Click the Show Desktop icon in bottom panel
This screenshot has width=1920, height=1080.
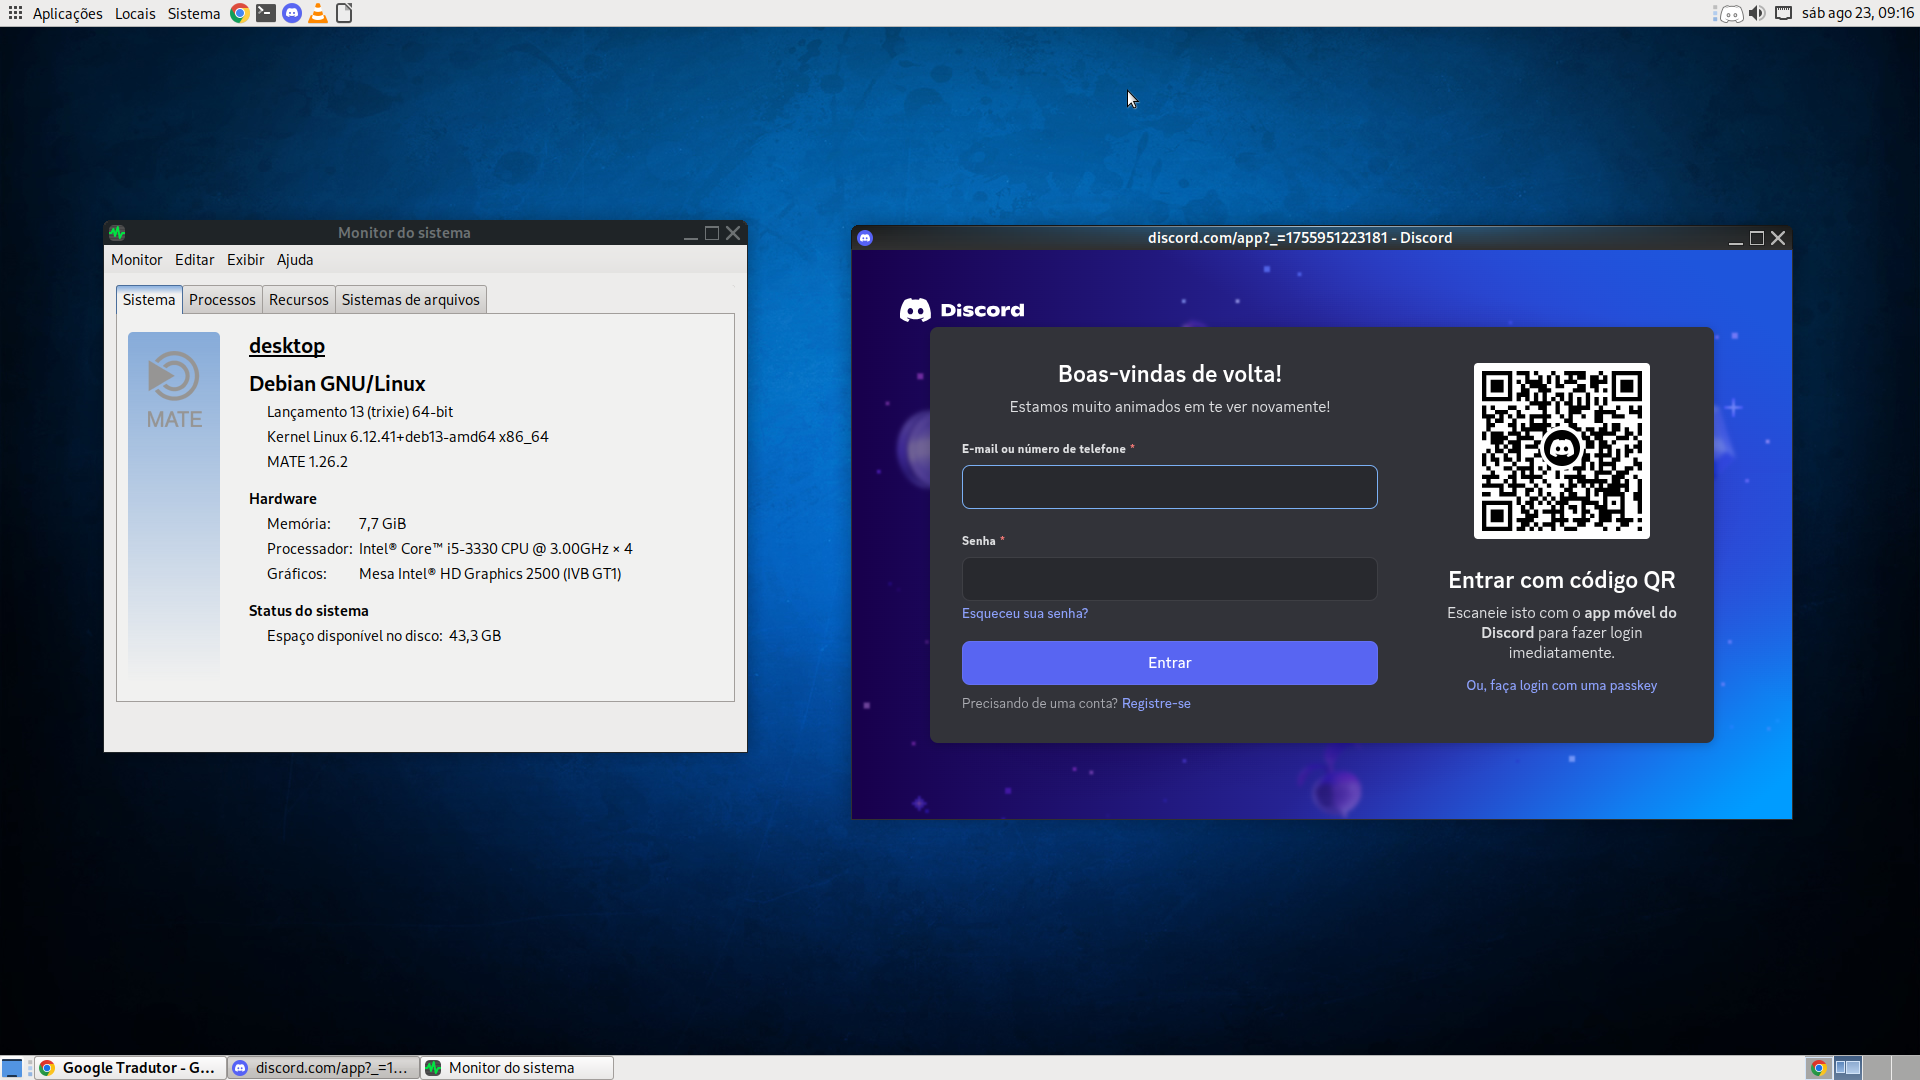click(12, 1068)
